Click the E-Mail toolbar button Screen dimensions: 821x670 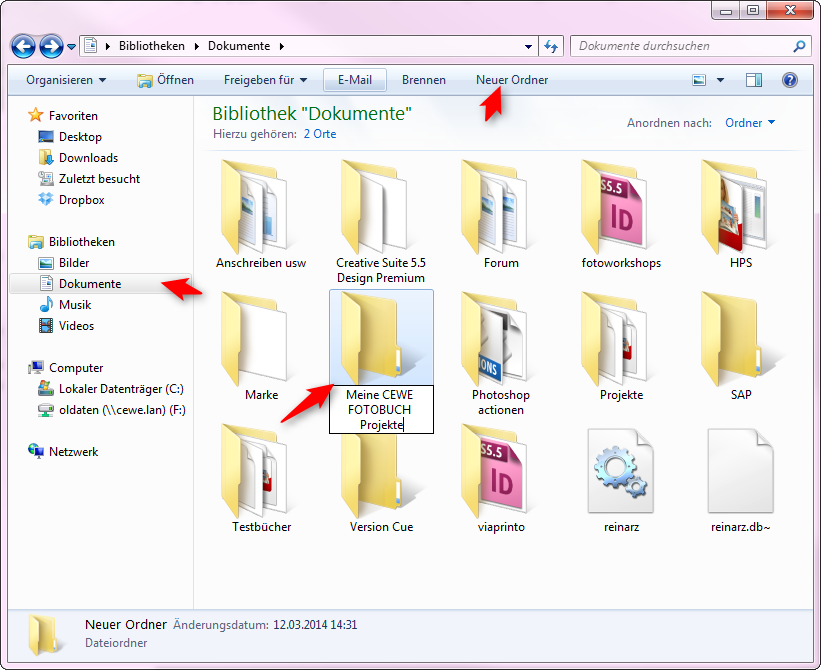click(355, 80)
